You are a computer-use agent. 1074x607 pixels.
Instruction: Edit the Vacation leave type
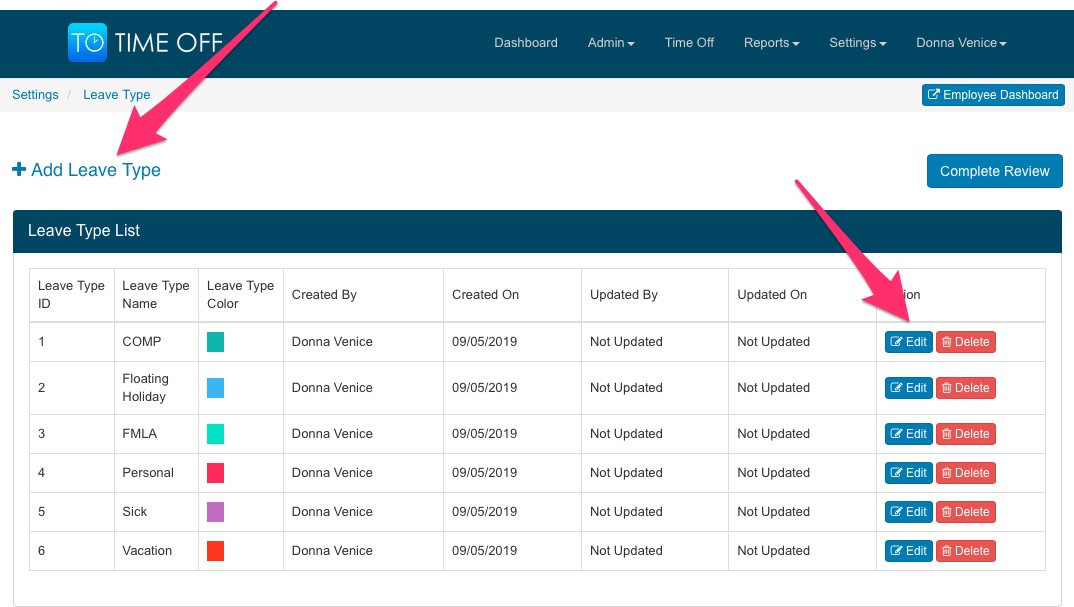pos(908,551)
